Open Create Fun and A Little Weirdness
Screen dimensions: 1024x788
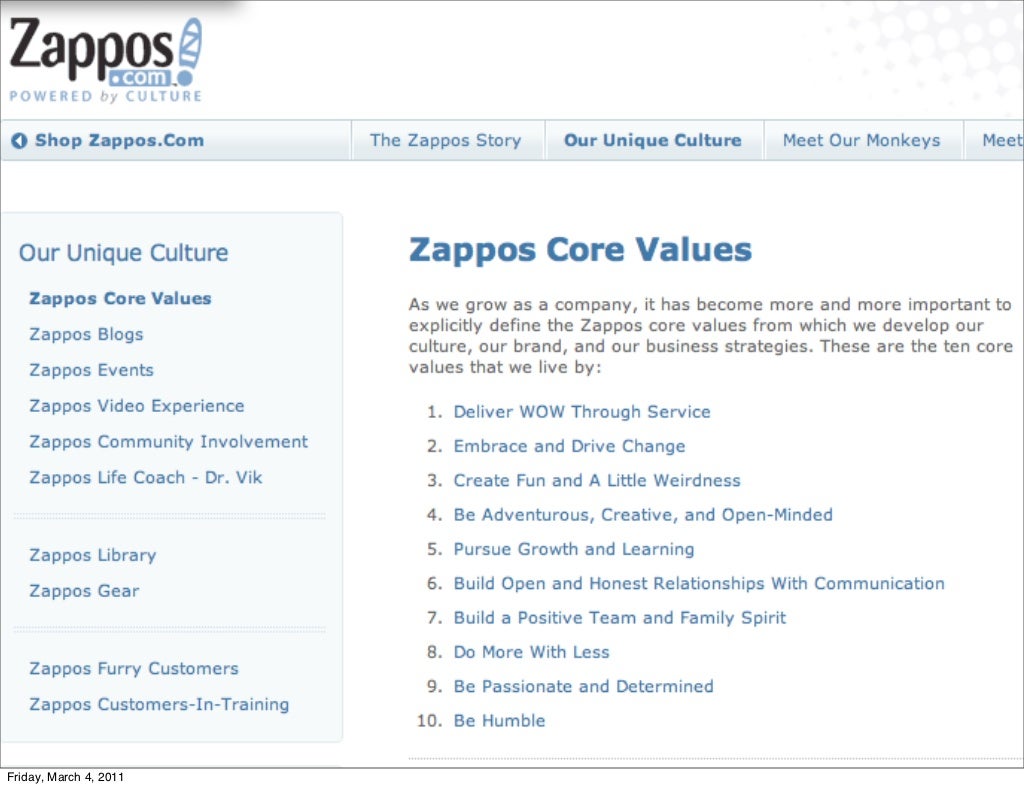tap(597, 481)
